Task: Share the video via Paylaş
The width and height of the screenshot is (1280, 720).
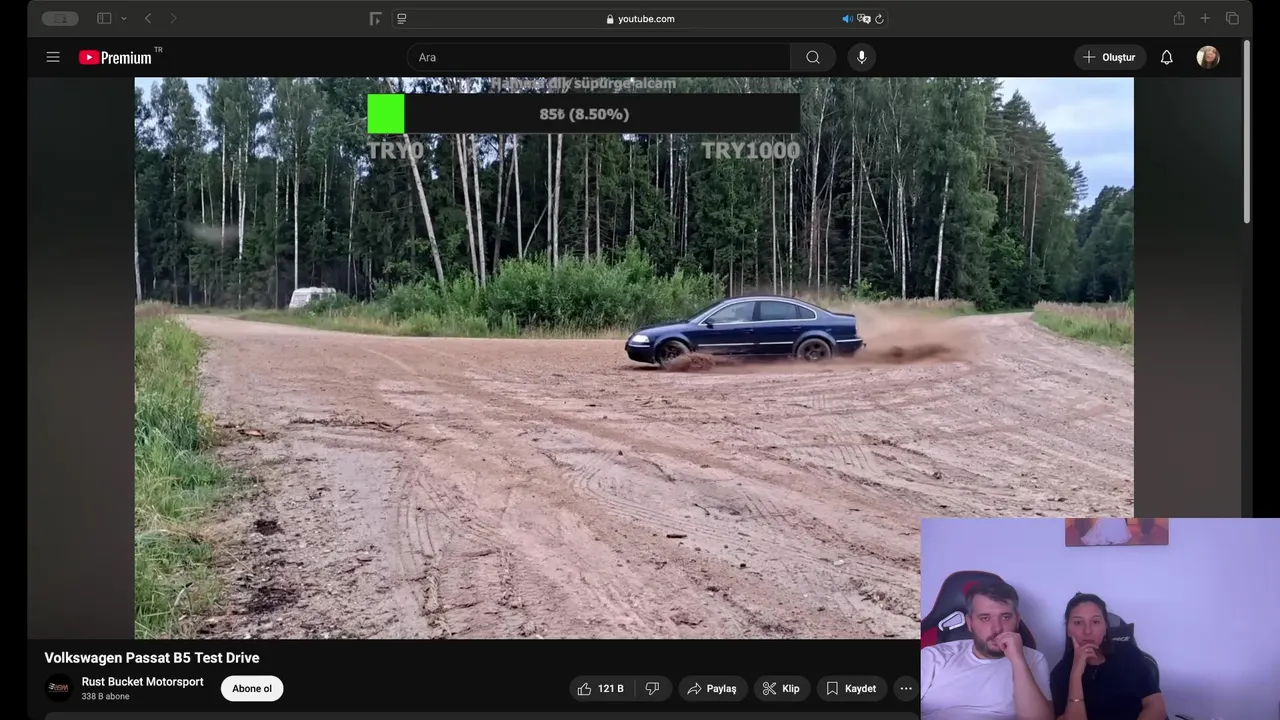Action: coord(712,688)
